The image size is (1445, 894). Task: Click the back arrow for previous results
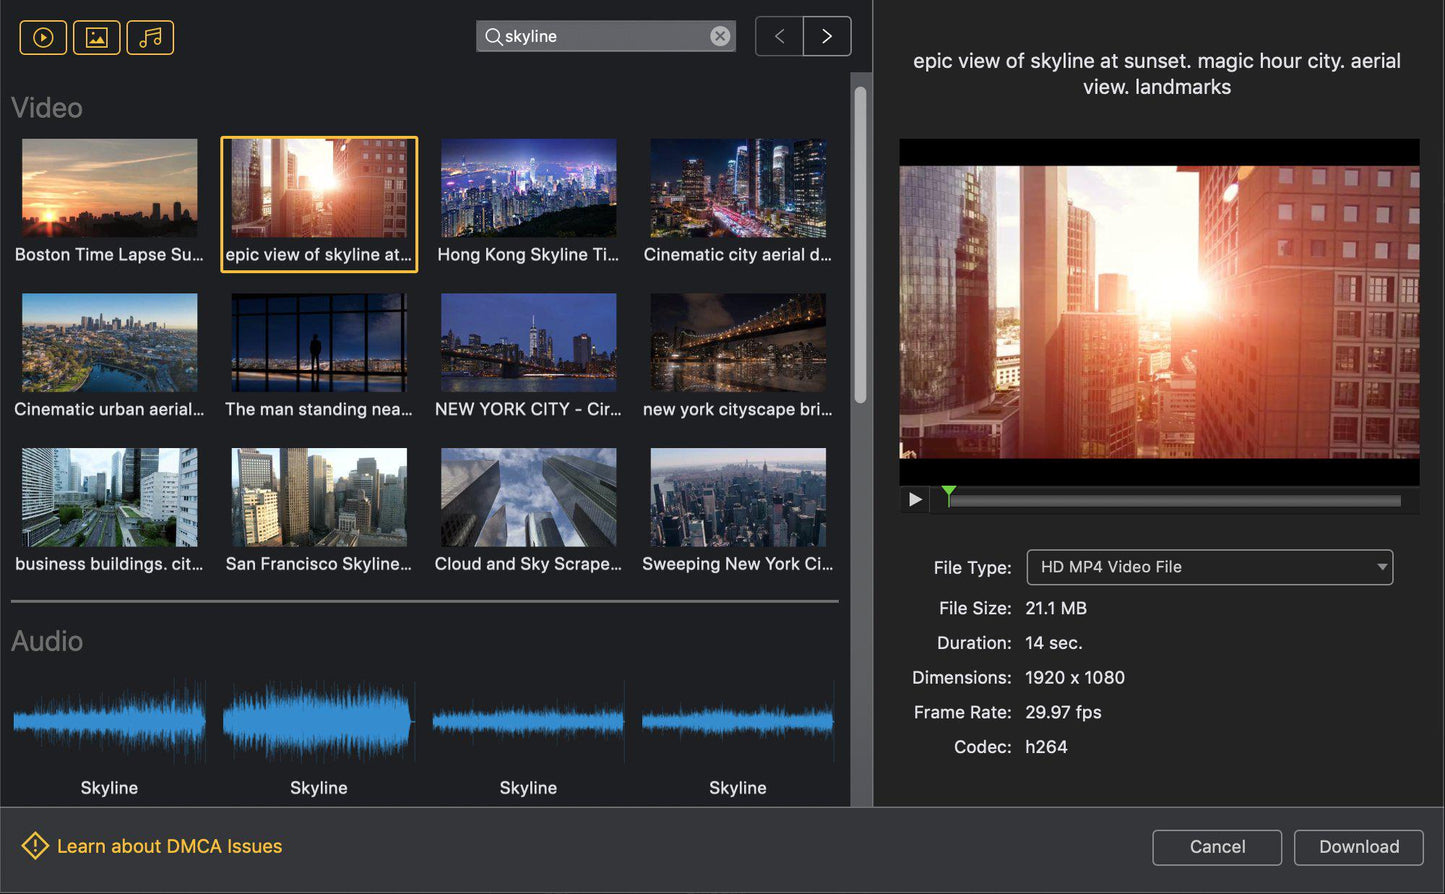tap(779, 36)
